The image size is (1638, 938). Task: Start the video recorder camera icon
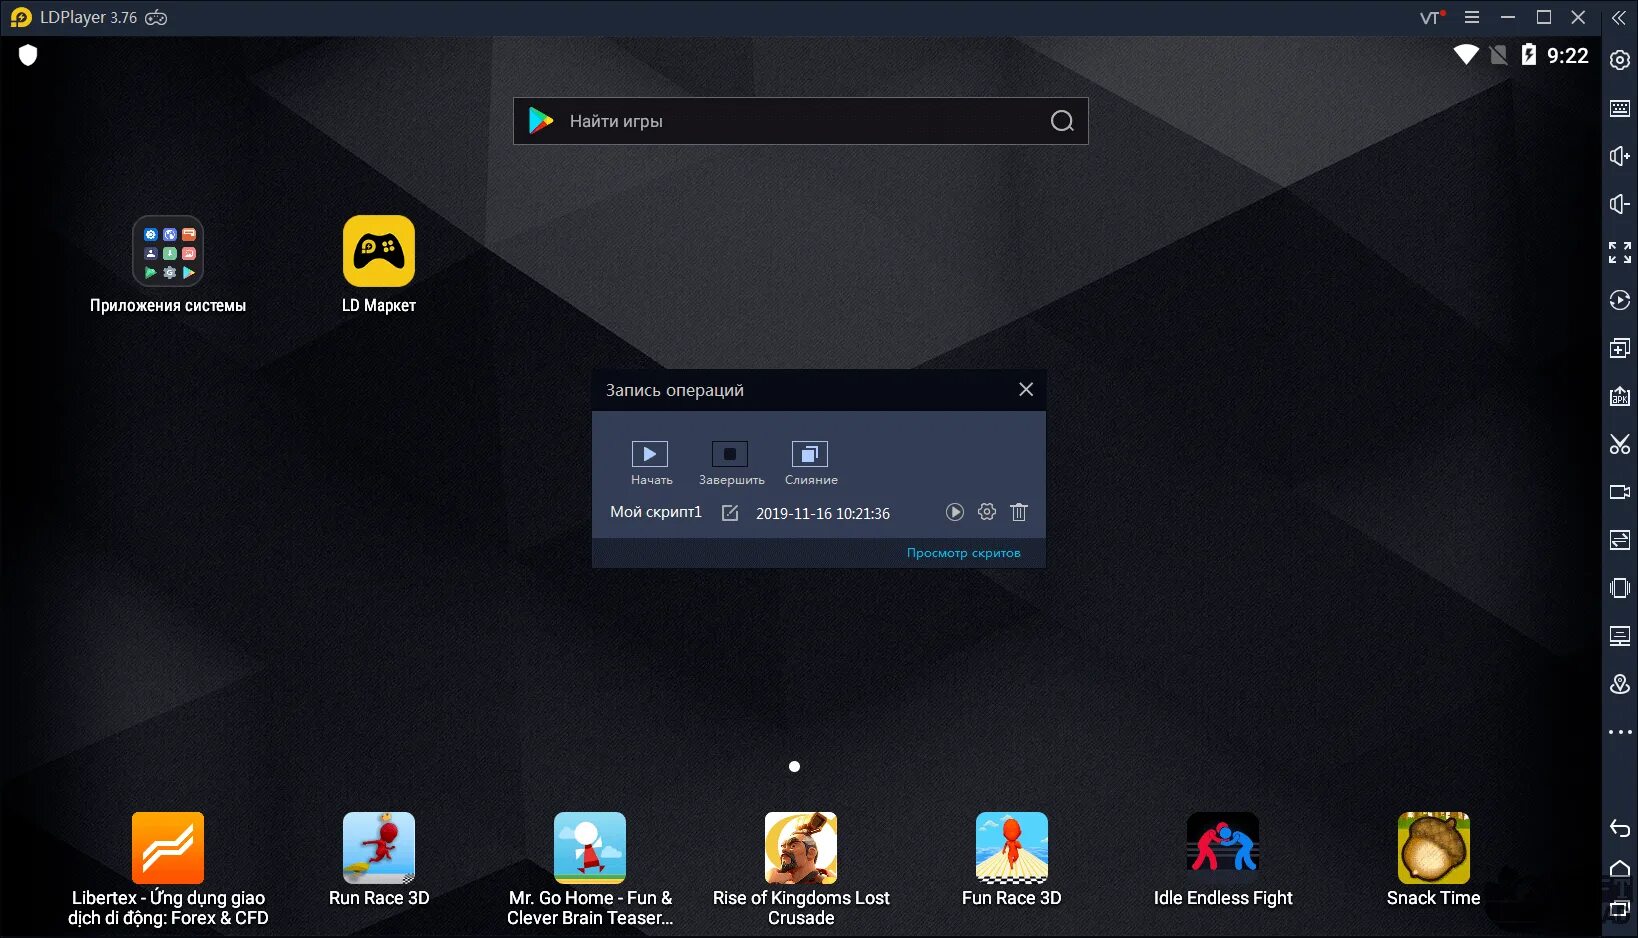pyautogui.click(x=1620, y=492)
